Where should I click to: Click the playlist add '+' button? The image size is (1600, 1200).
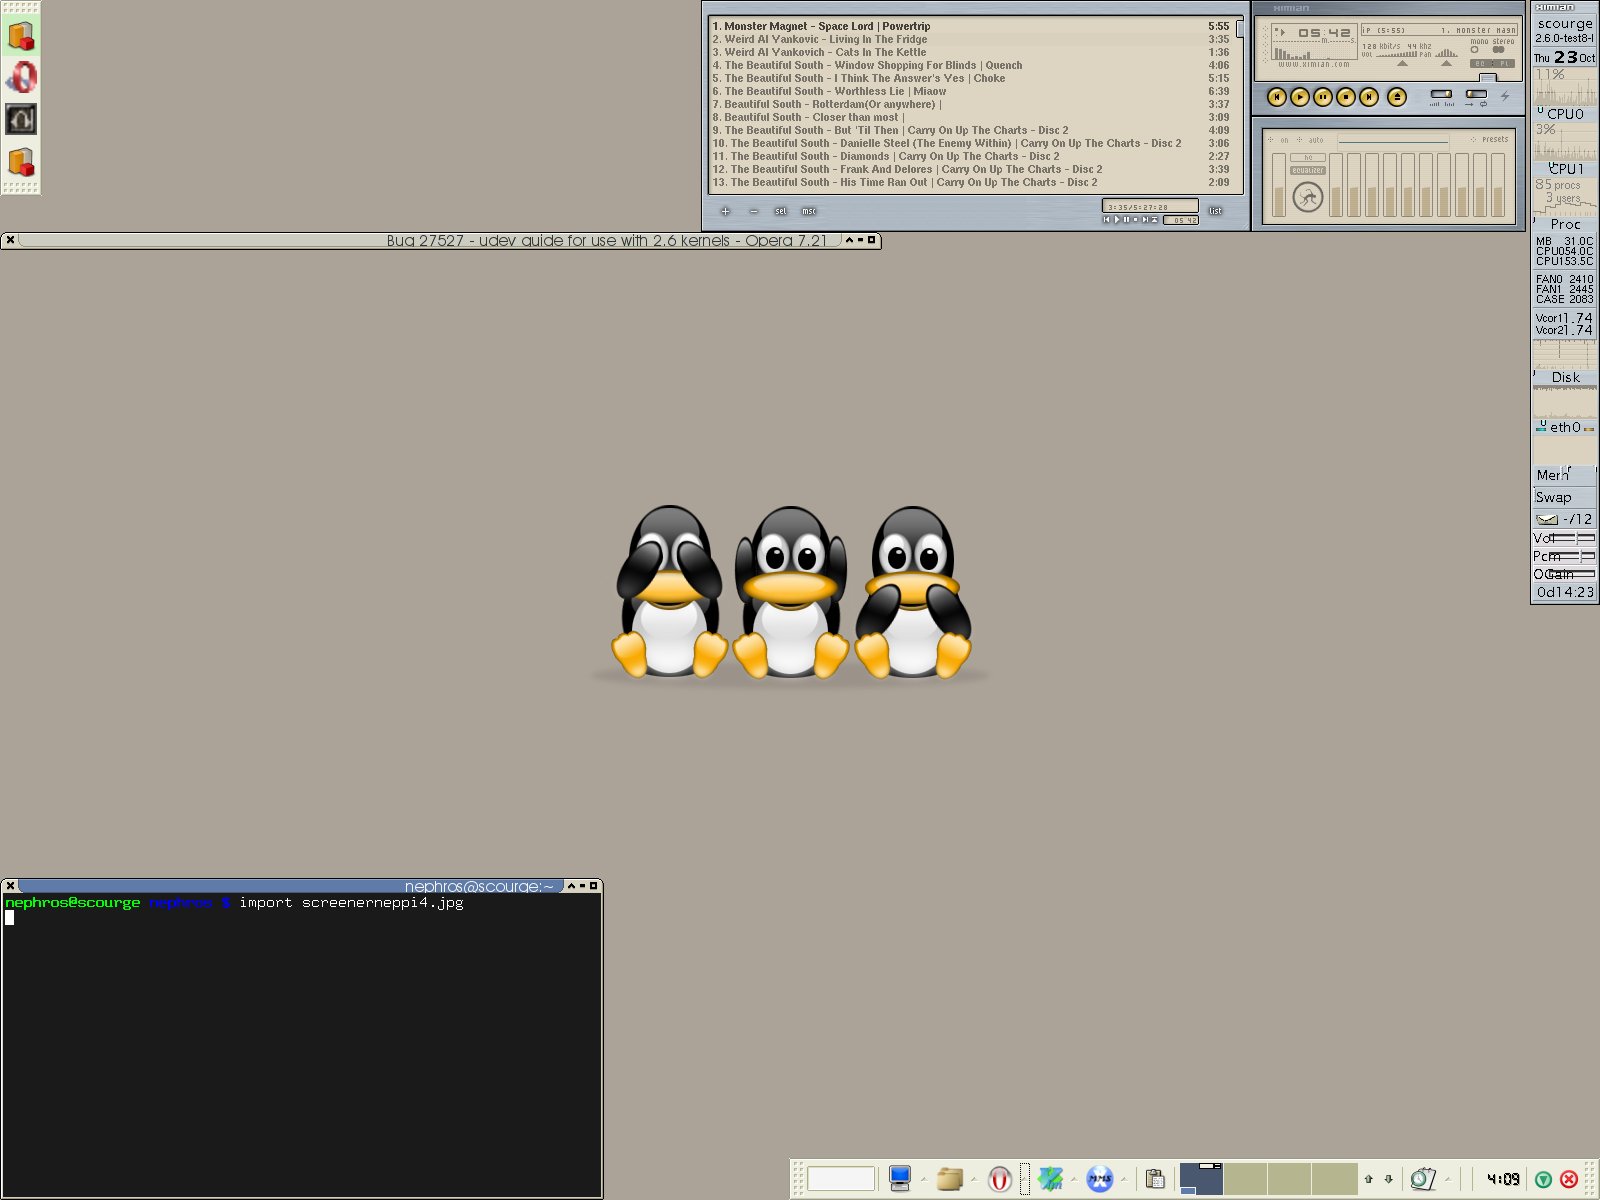click(x=725, y=211)
